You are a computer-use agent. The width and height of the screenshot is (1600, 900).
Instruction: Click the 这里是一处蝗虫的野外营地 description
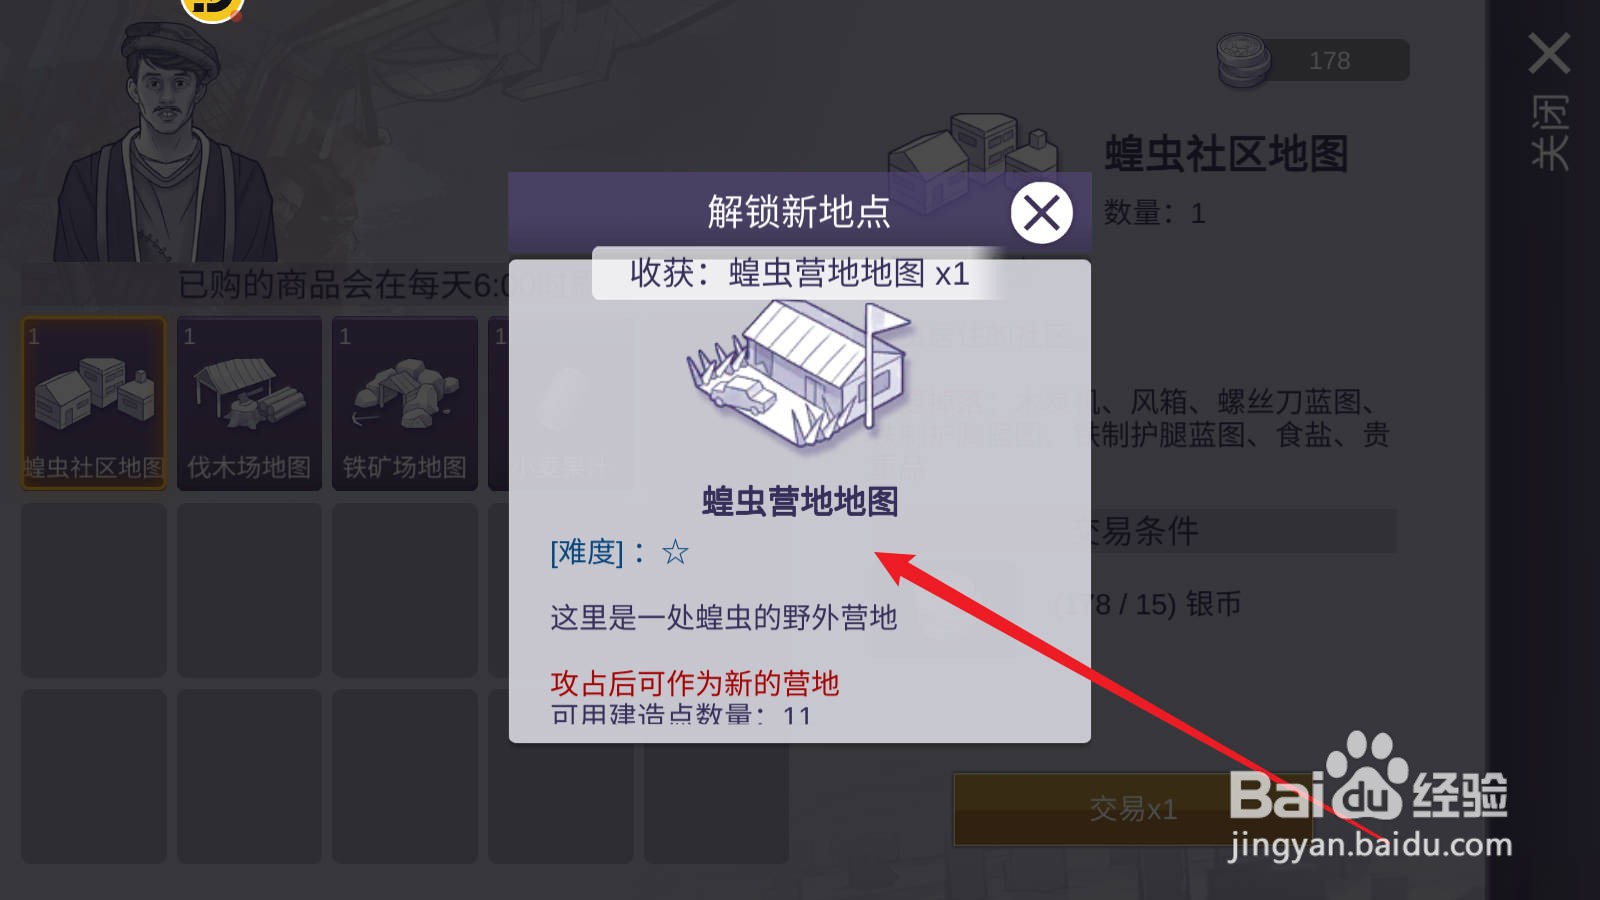(x=723, y=618)
